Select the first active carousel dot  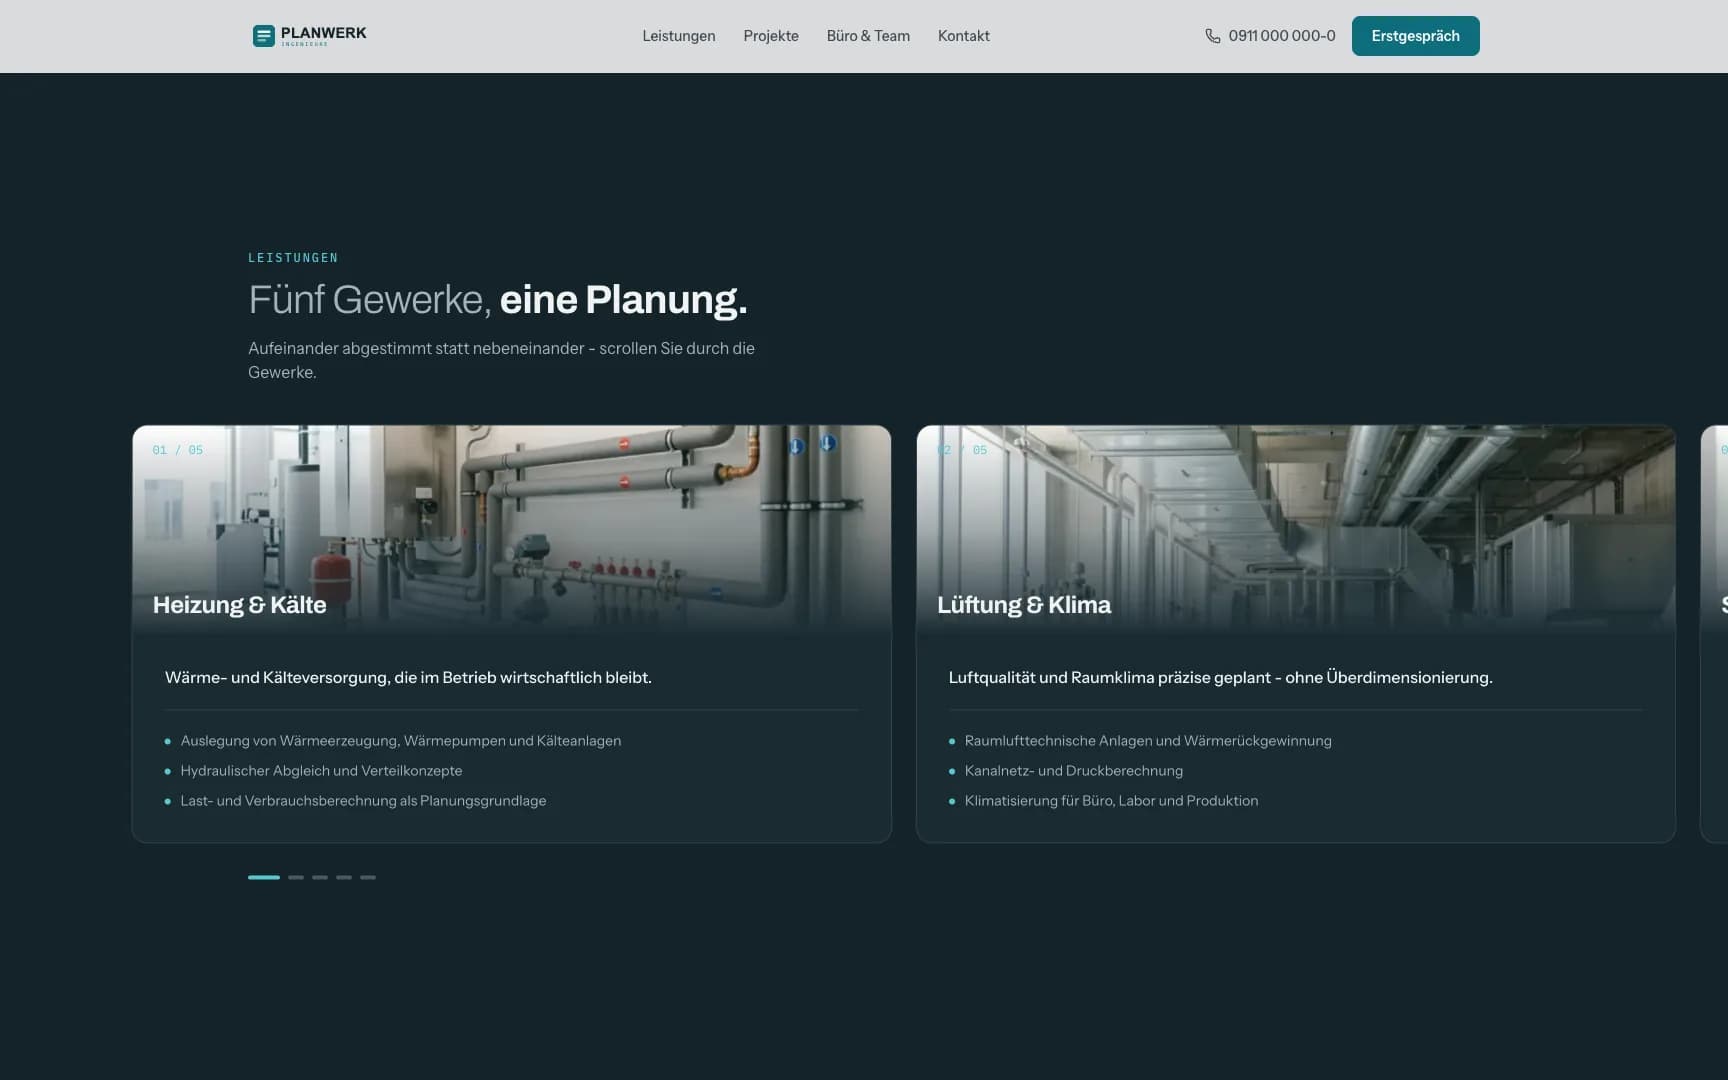pos(264,877)
